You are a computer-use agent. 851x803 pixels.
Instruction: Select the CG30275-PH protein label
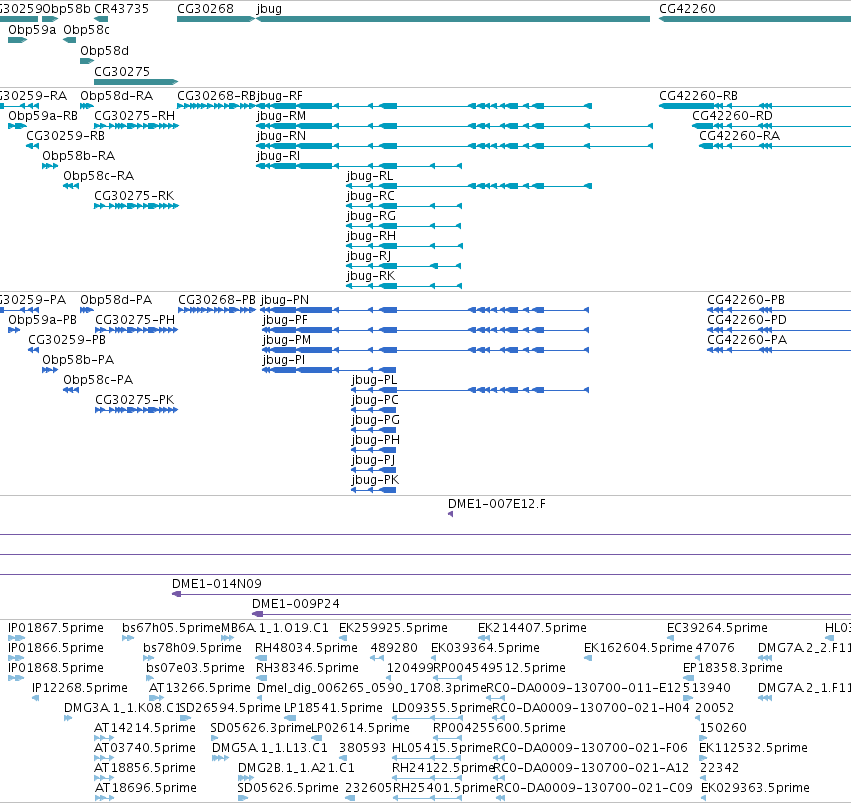[135, 320]
